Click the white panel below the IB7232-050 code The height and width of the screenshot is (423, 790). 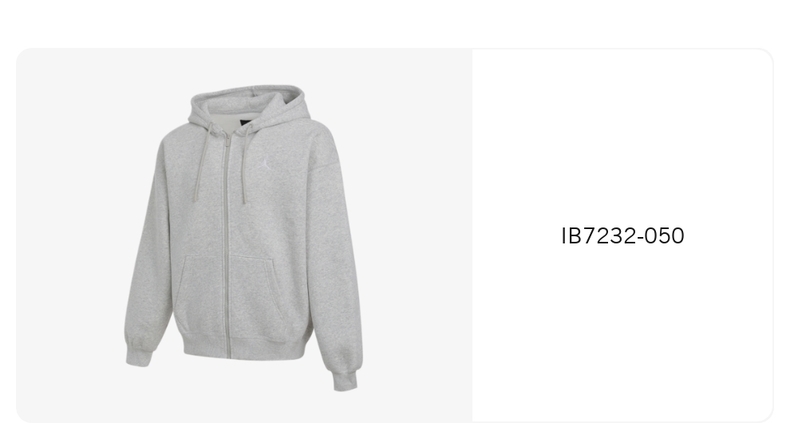tap(623, 332)
